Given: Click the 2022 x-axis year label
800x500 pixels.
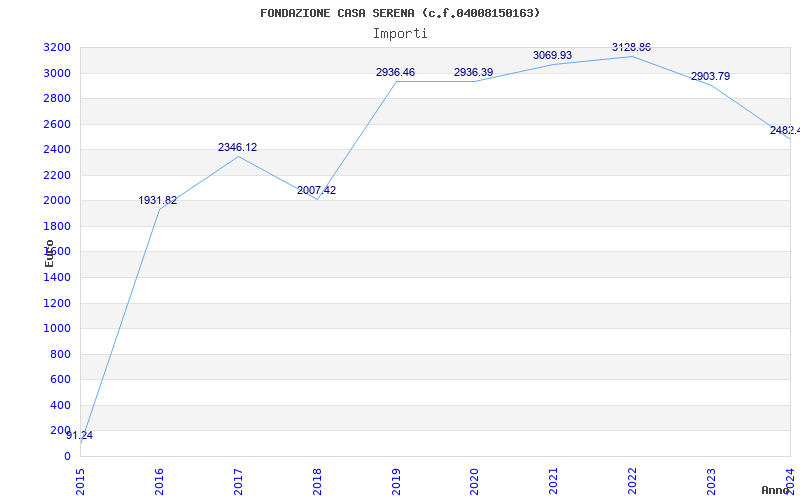Looking at the screenshot, I should pos(632,481).
